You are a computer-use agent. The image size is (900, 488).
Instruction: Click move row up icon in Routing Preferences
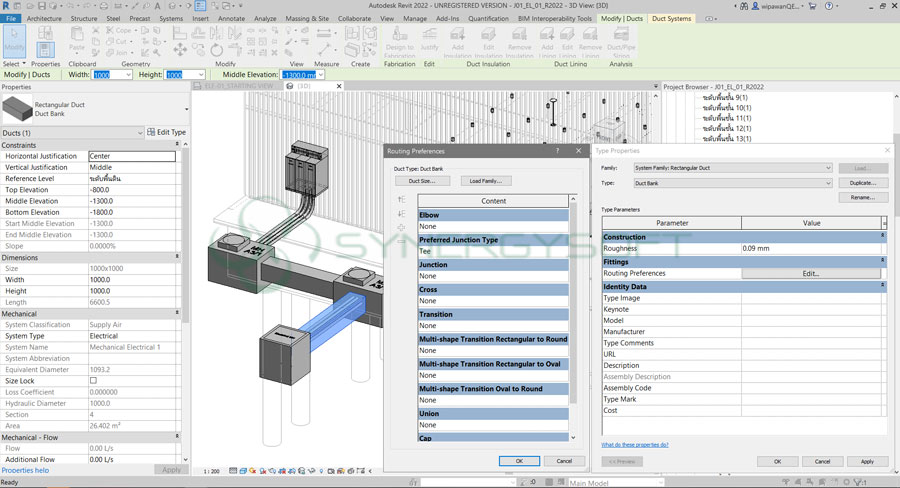click(x=402, y=200)
